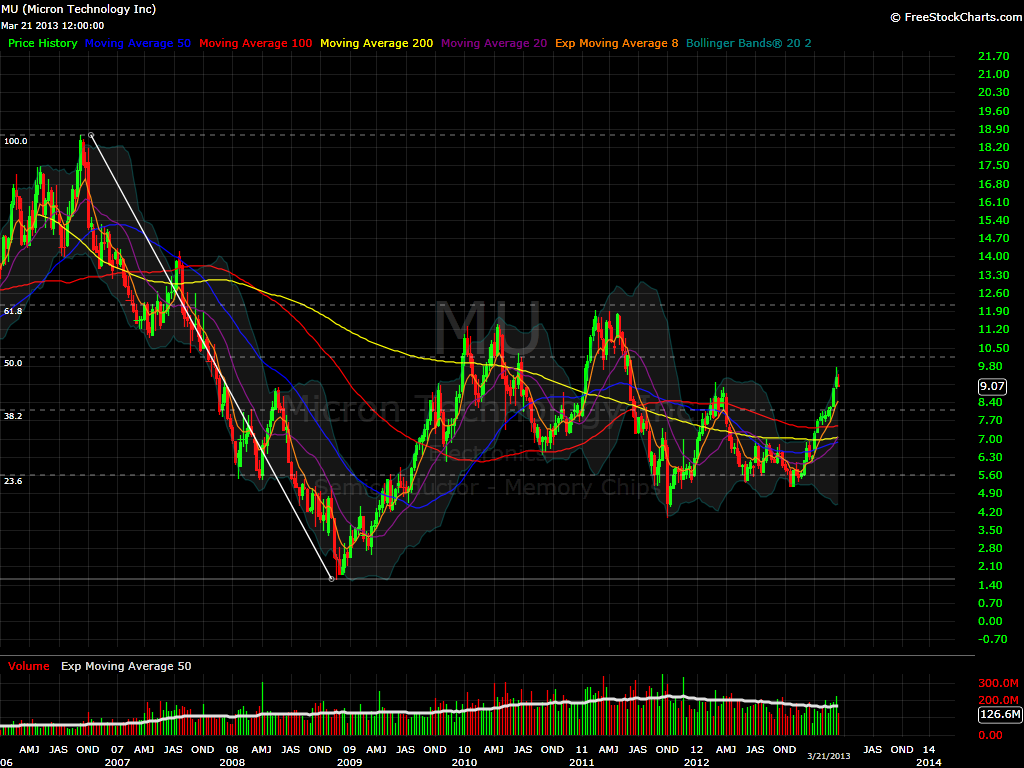Click the 21.70 price axis label

(993, 56)
